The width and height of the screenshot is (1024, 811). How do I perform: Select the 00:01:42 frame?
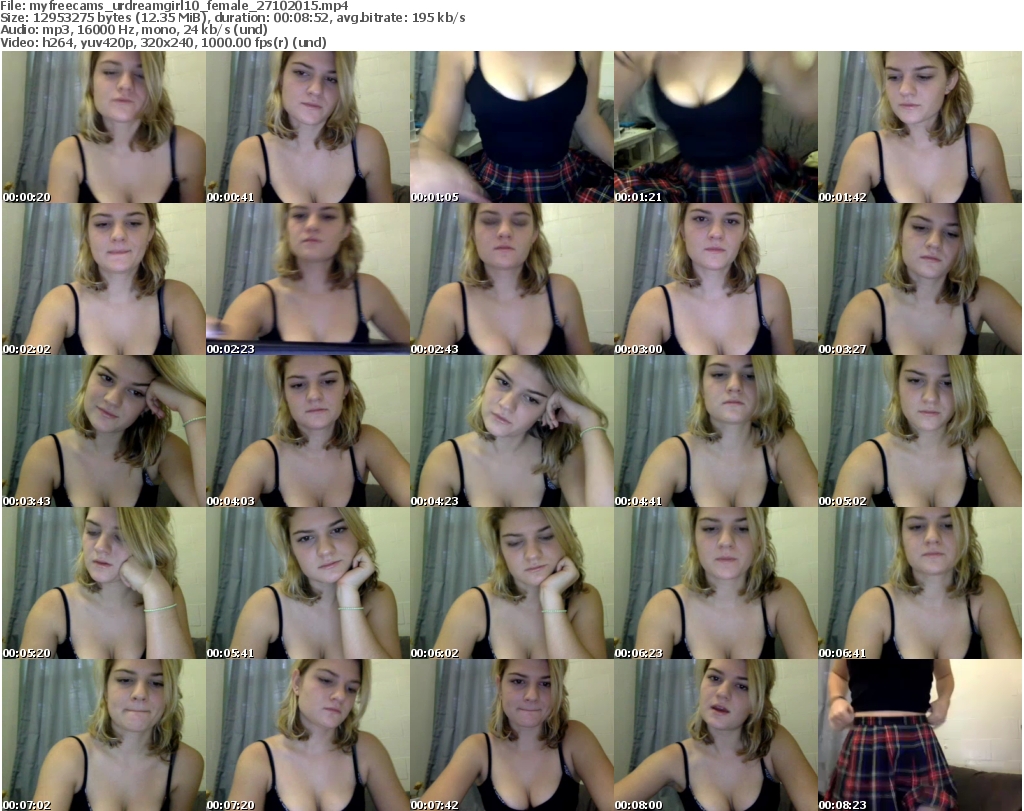click(x=920, y=127)
